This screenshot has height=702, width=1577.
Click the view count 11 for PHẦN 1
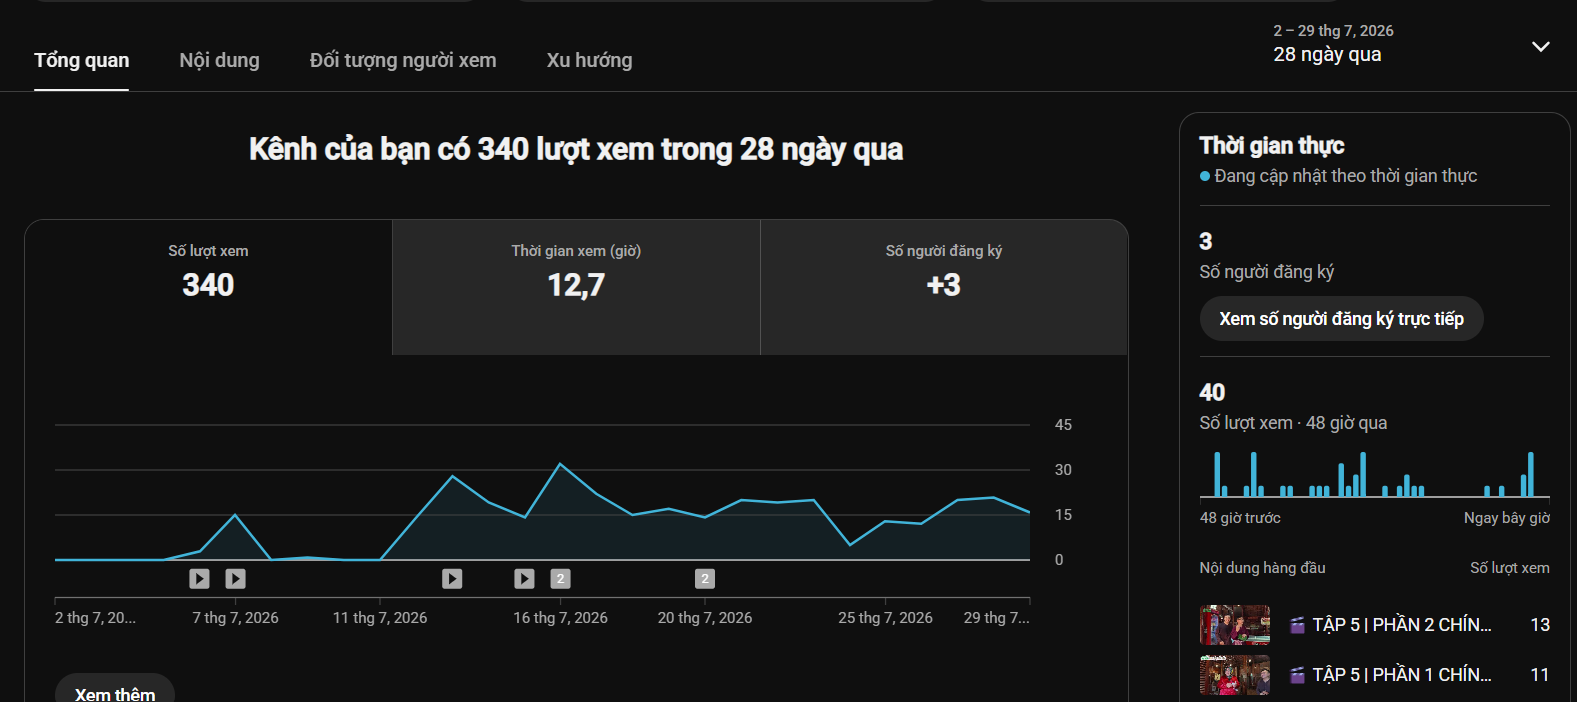(1540, 675)
